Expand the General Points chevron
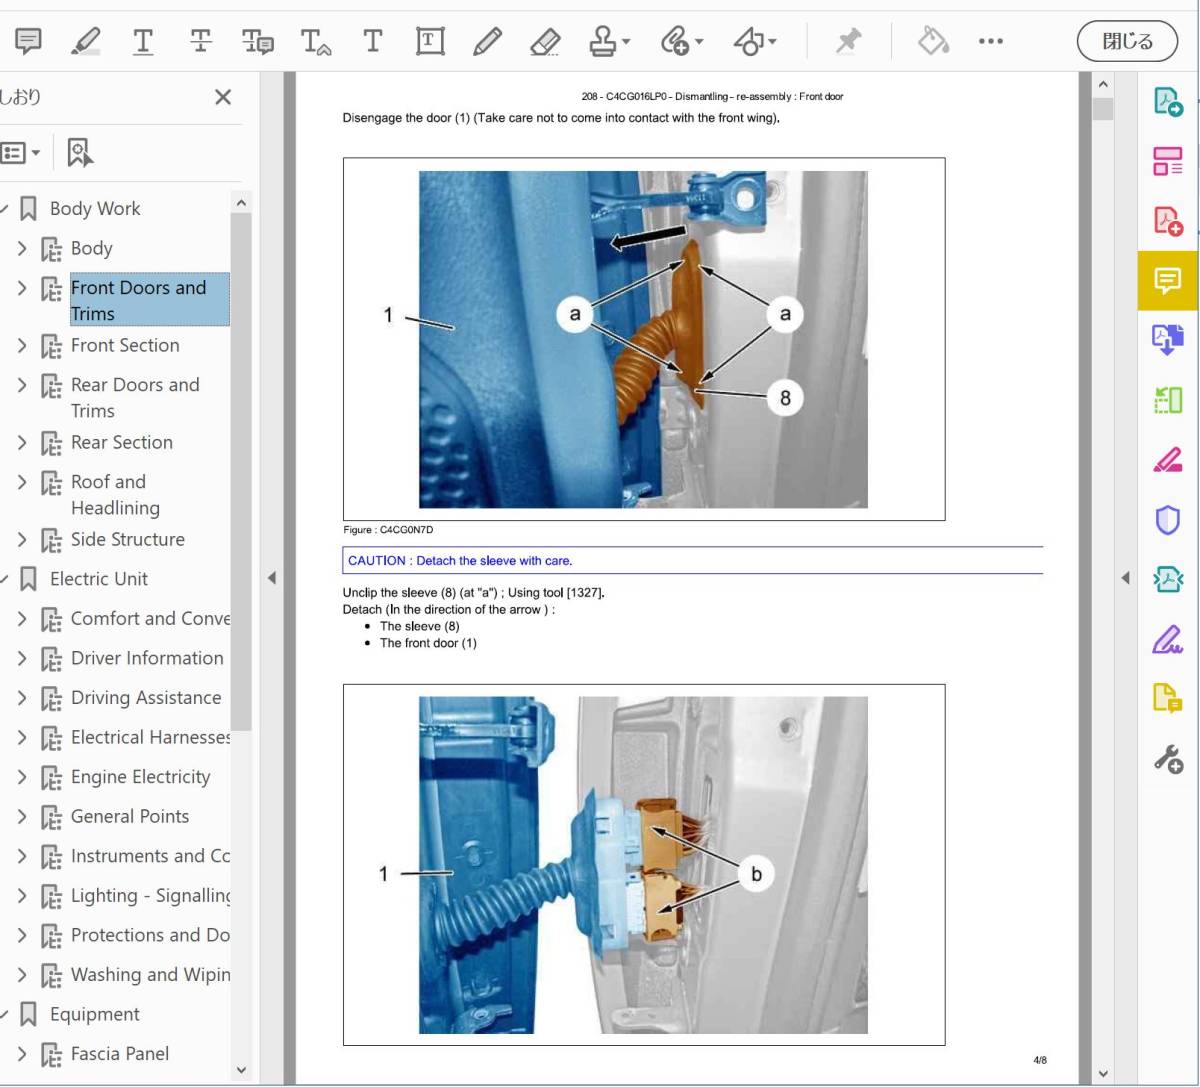The image size is (1200, 1087). pos(22,816)
